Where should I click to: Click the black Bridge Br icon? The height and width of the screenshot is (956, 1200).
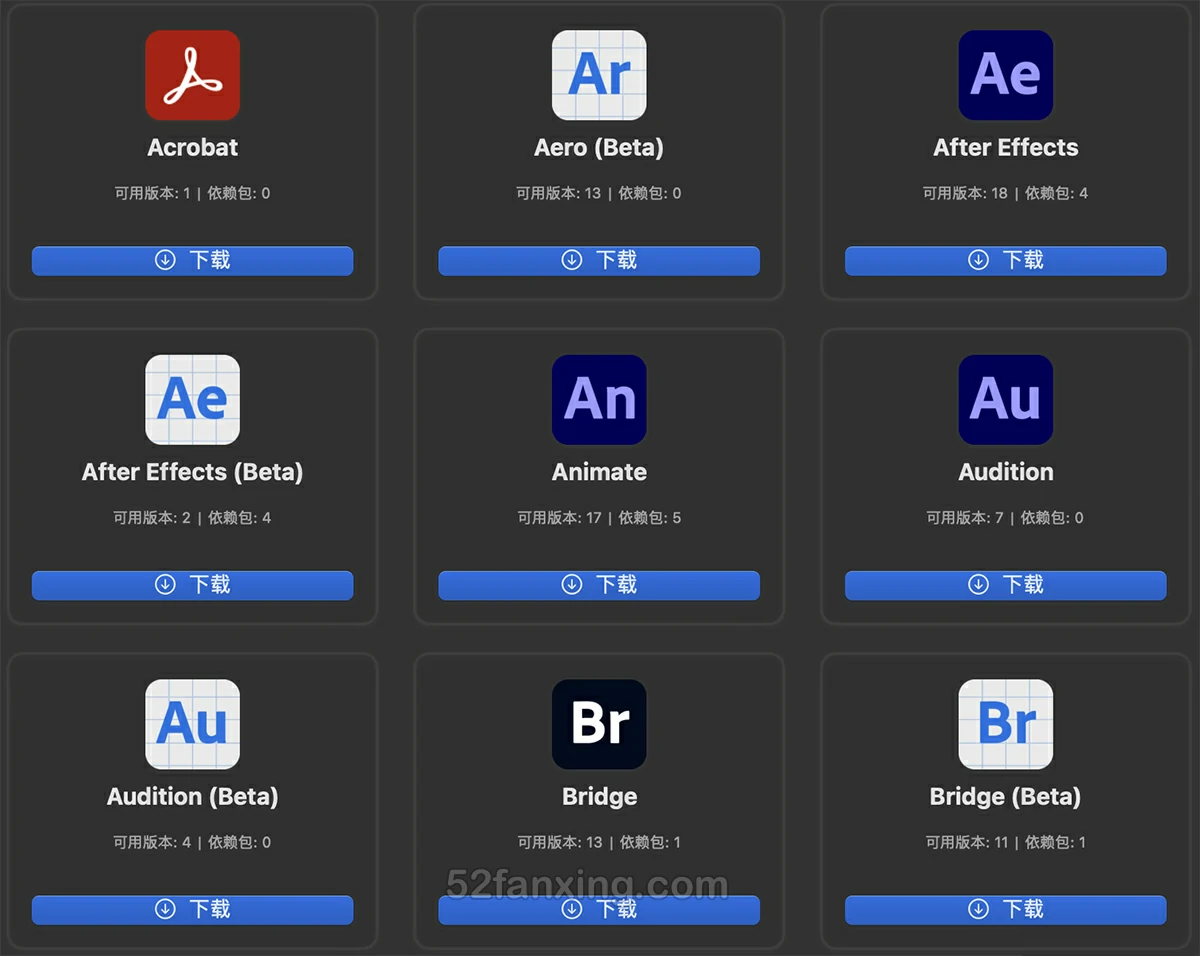(x=599, y=725)
